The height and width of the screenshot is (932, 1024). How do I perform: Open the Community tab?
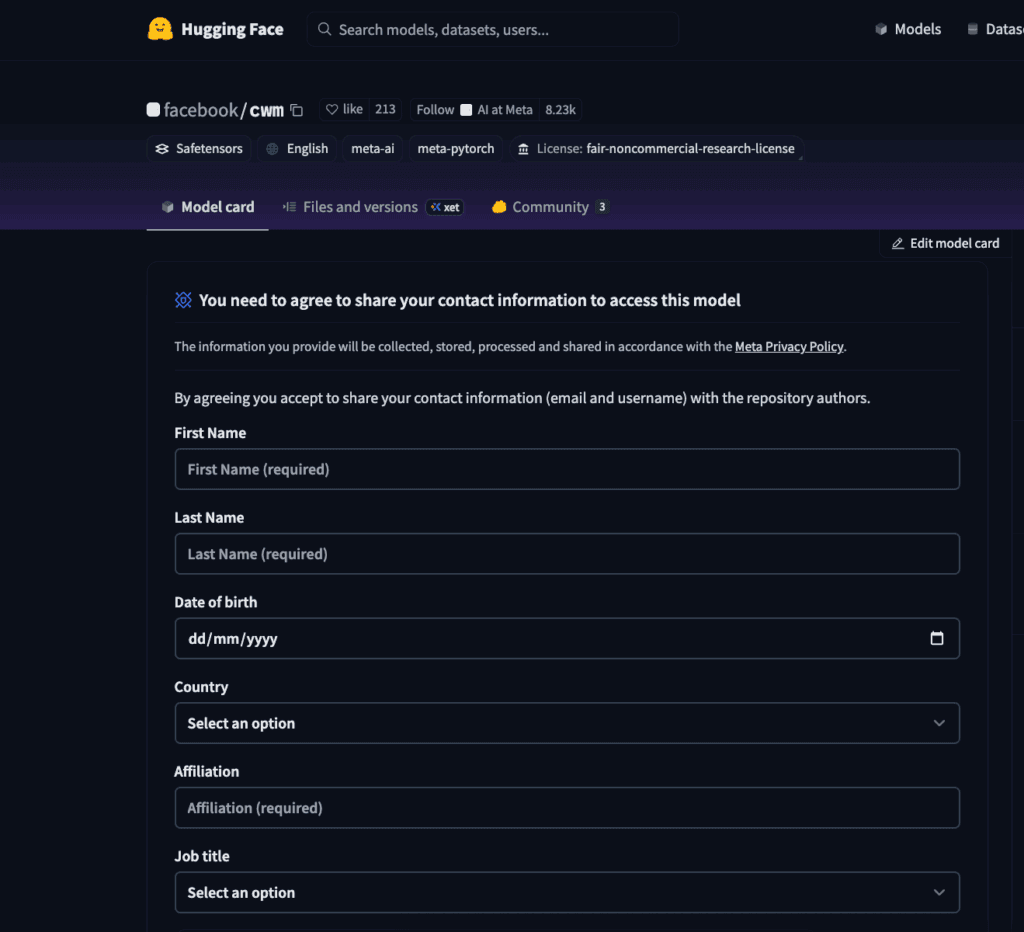[x=549, y=207]
